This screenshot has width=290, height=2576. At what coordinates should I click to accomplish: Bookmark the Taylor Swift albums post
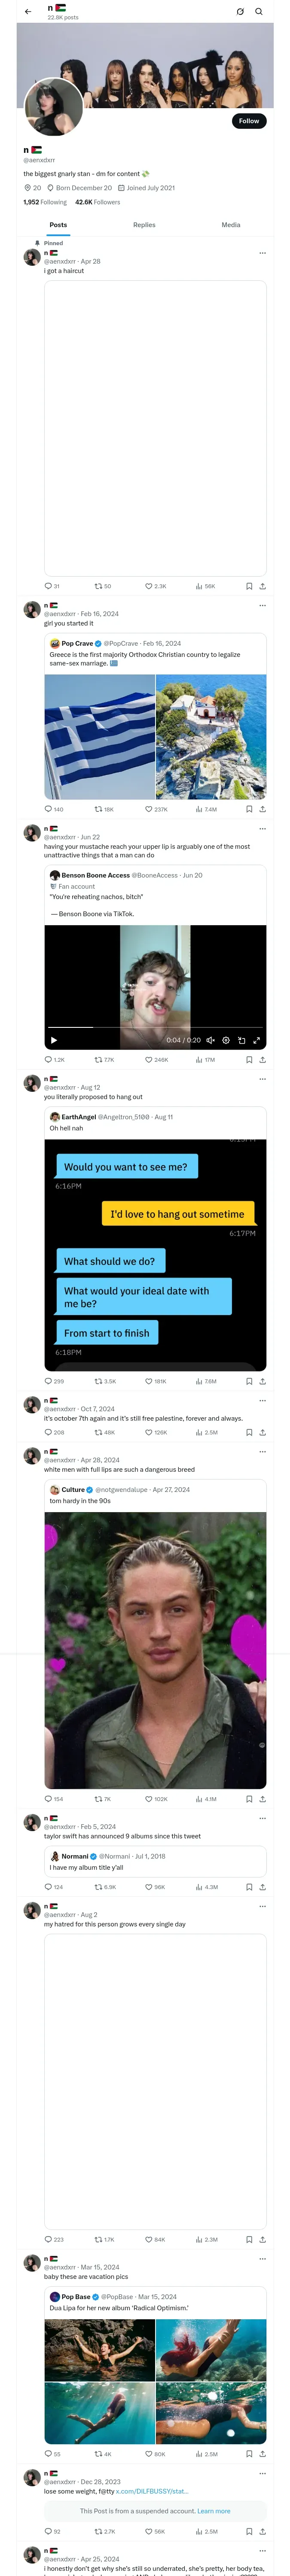coord(249,1887)
